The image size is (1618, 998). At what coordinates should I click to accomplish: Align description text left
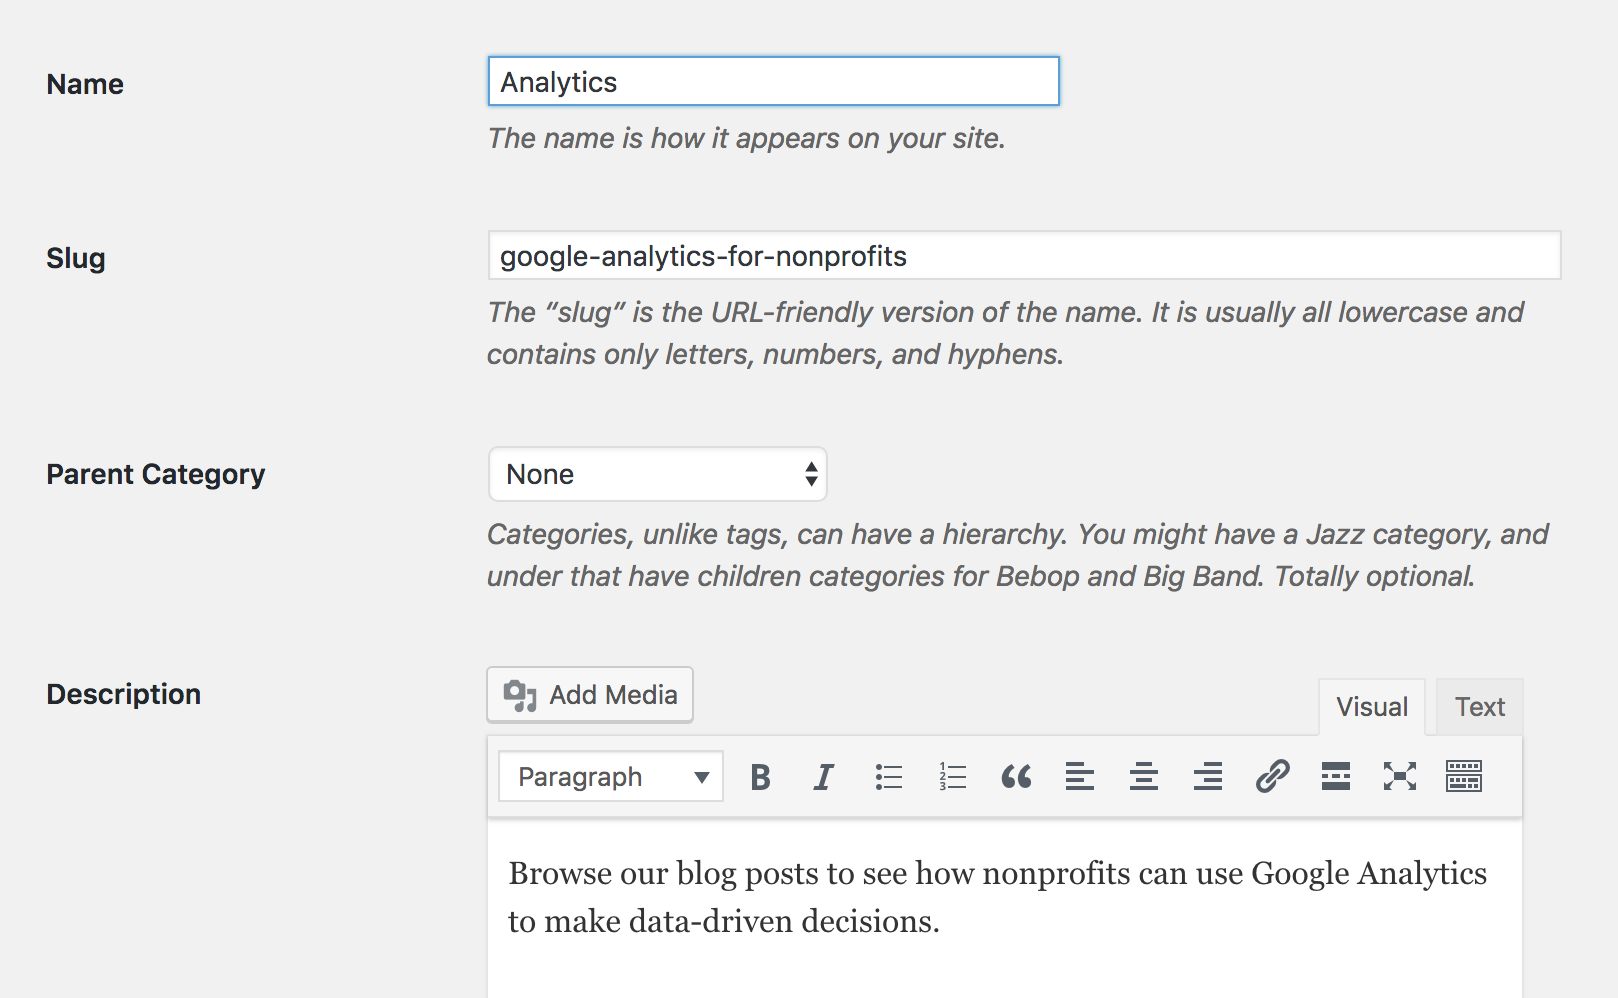tap(1080, 777)
